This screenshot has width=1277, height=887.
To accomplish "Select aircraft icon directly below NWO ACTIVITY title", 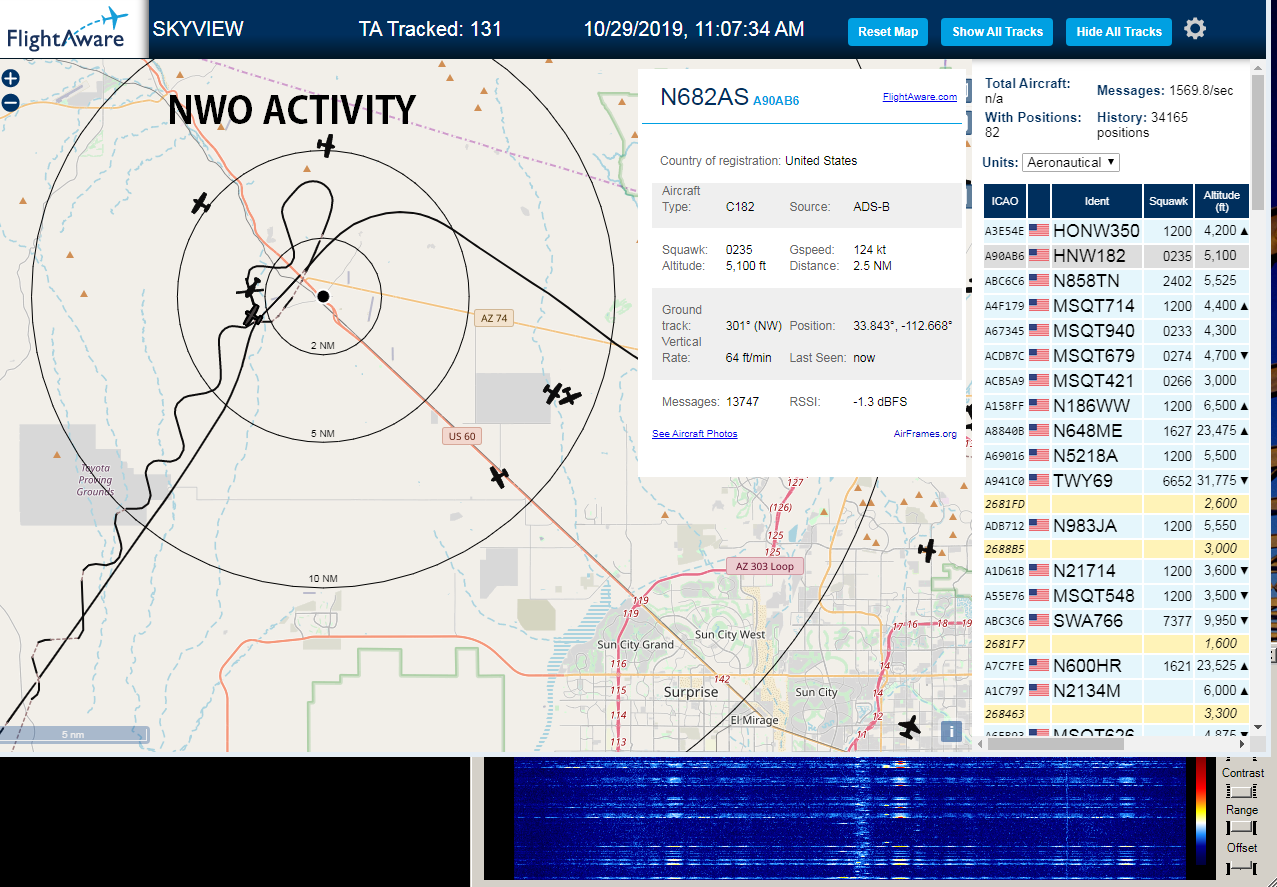I will click(x=326, y=146).
